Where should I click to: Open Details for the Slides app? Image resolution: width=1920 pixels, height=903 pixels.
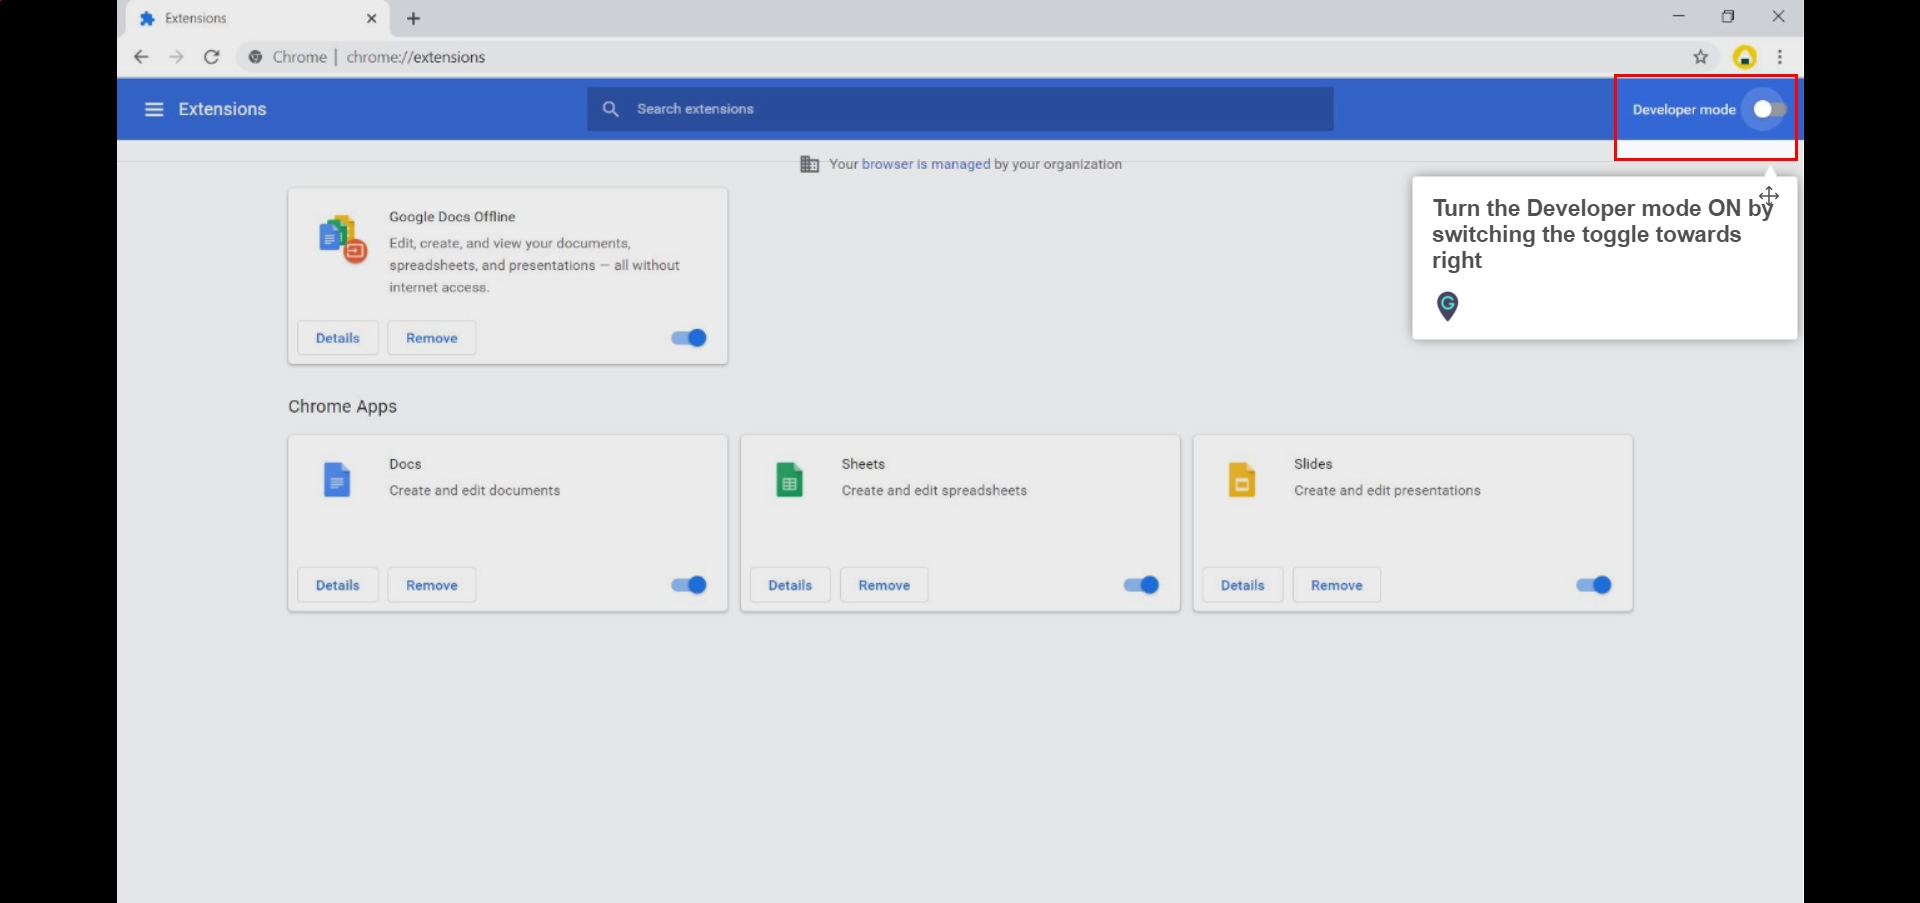[x=1243, y=585]
